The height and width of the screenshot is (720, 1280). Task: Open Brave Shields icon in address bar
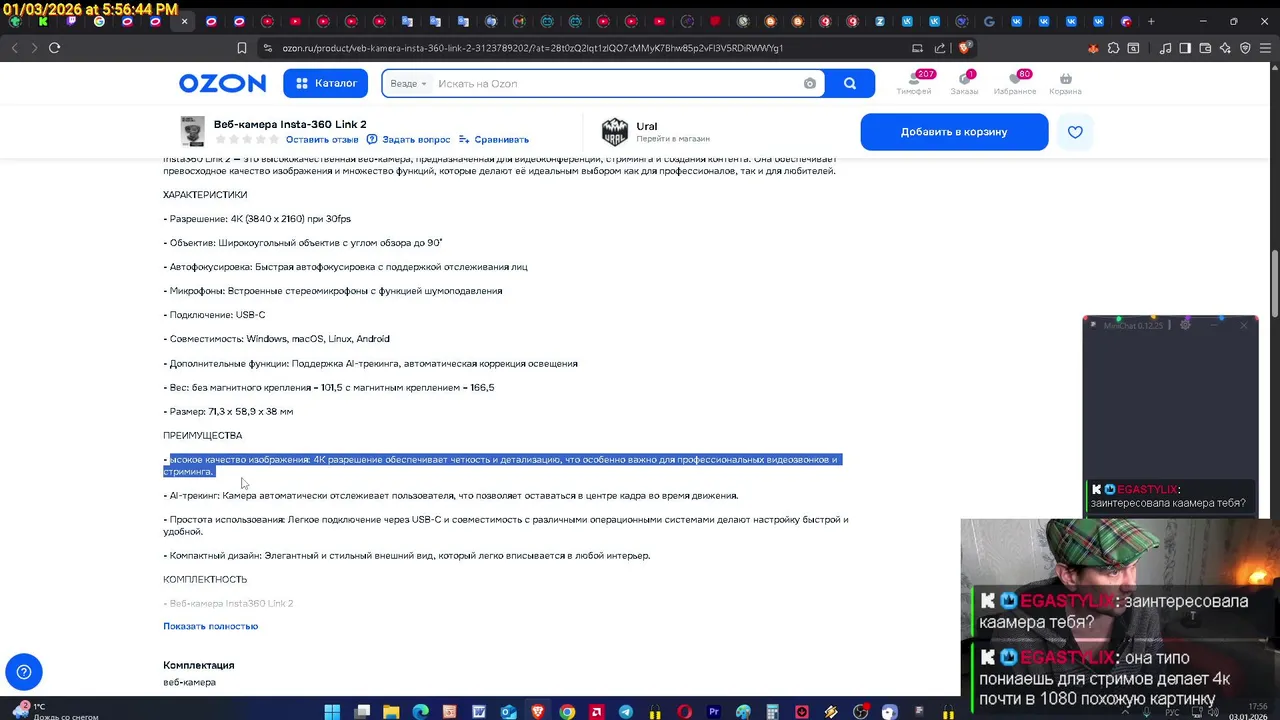point(965,47)
